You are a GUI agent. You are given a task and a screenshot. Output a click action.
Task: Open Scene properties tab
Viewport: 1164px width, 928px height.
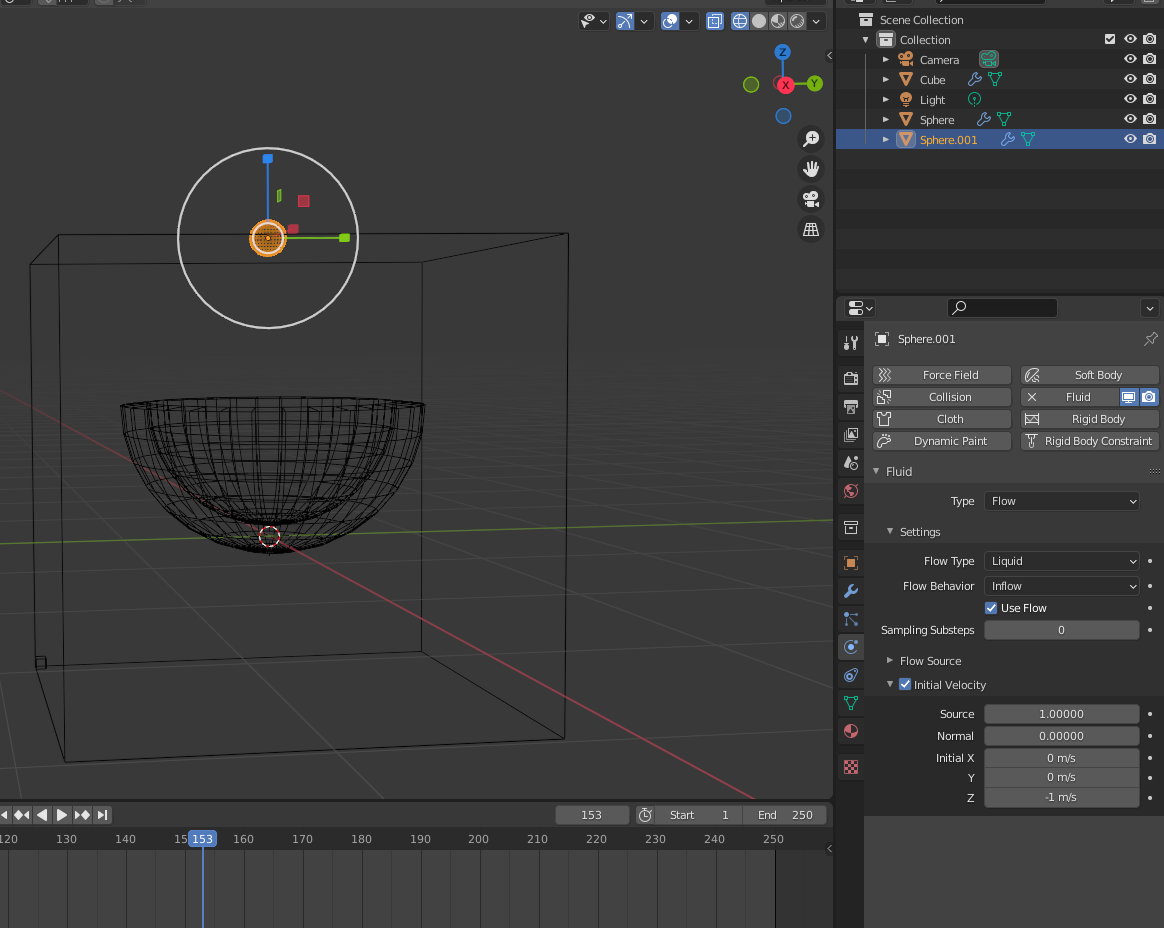point(851,463)
